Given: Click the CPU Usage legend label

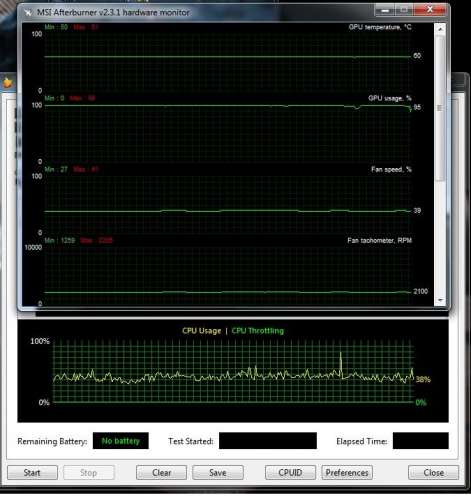Looking at the screenshot, I should pos(201,331).
